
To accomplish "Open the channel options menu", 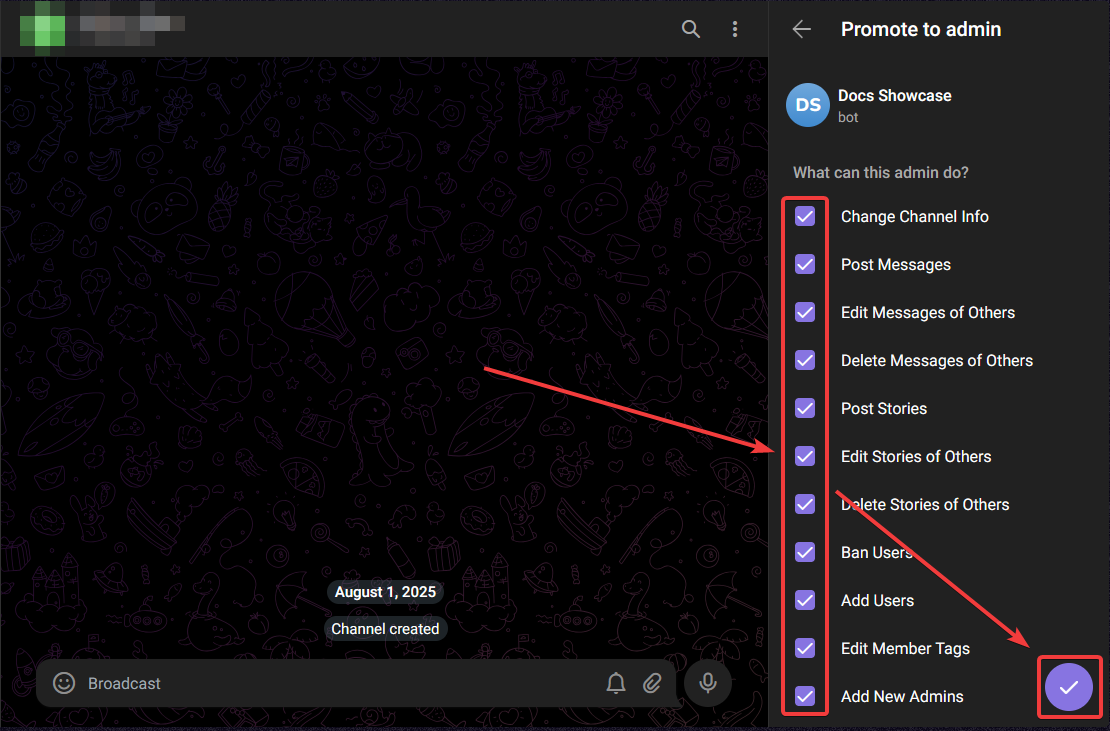I will pyautogui.click(x=735, y=29).
